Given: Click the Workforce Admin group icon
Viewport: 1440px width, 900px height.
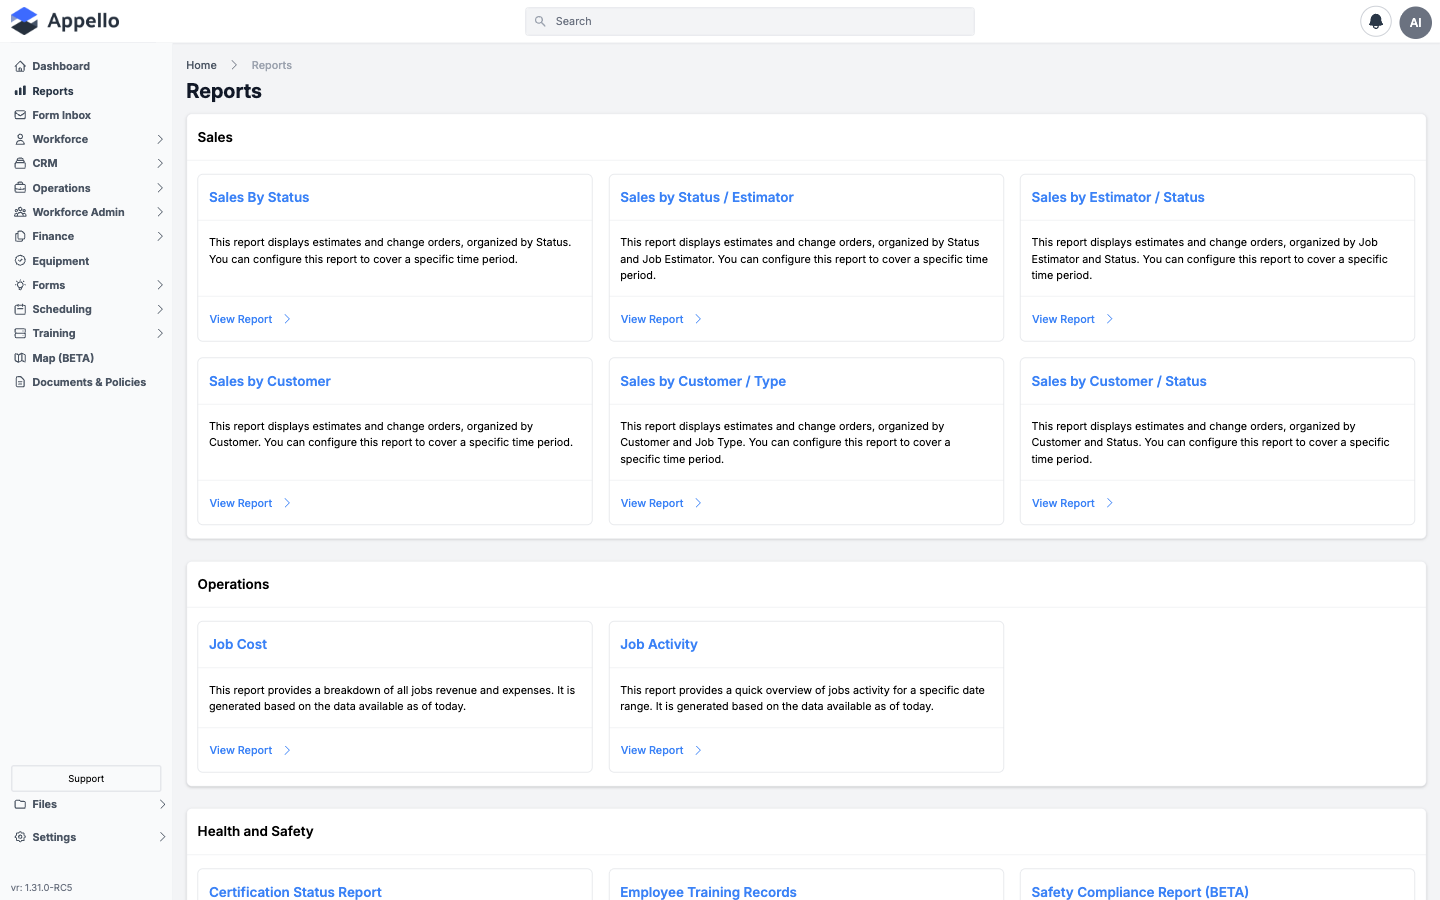Looking at the screenshot, I should pyautogui.click(x=20, y=212).
